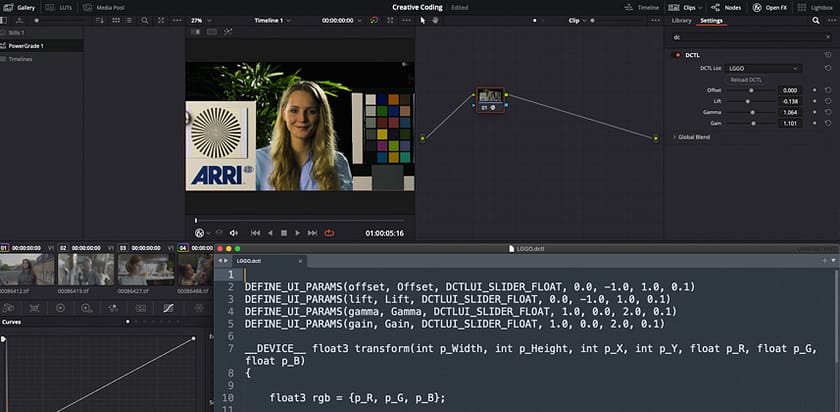Open the Gallery panel

tap(20, 8)
